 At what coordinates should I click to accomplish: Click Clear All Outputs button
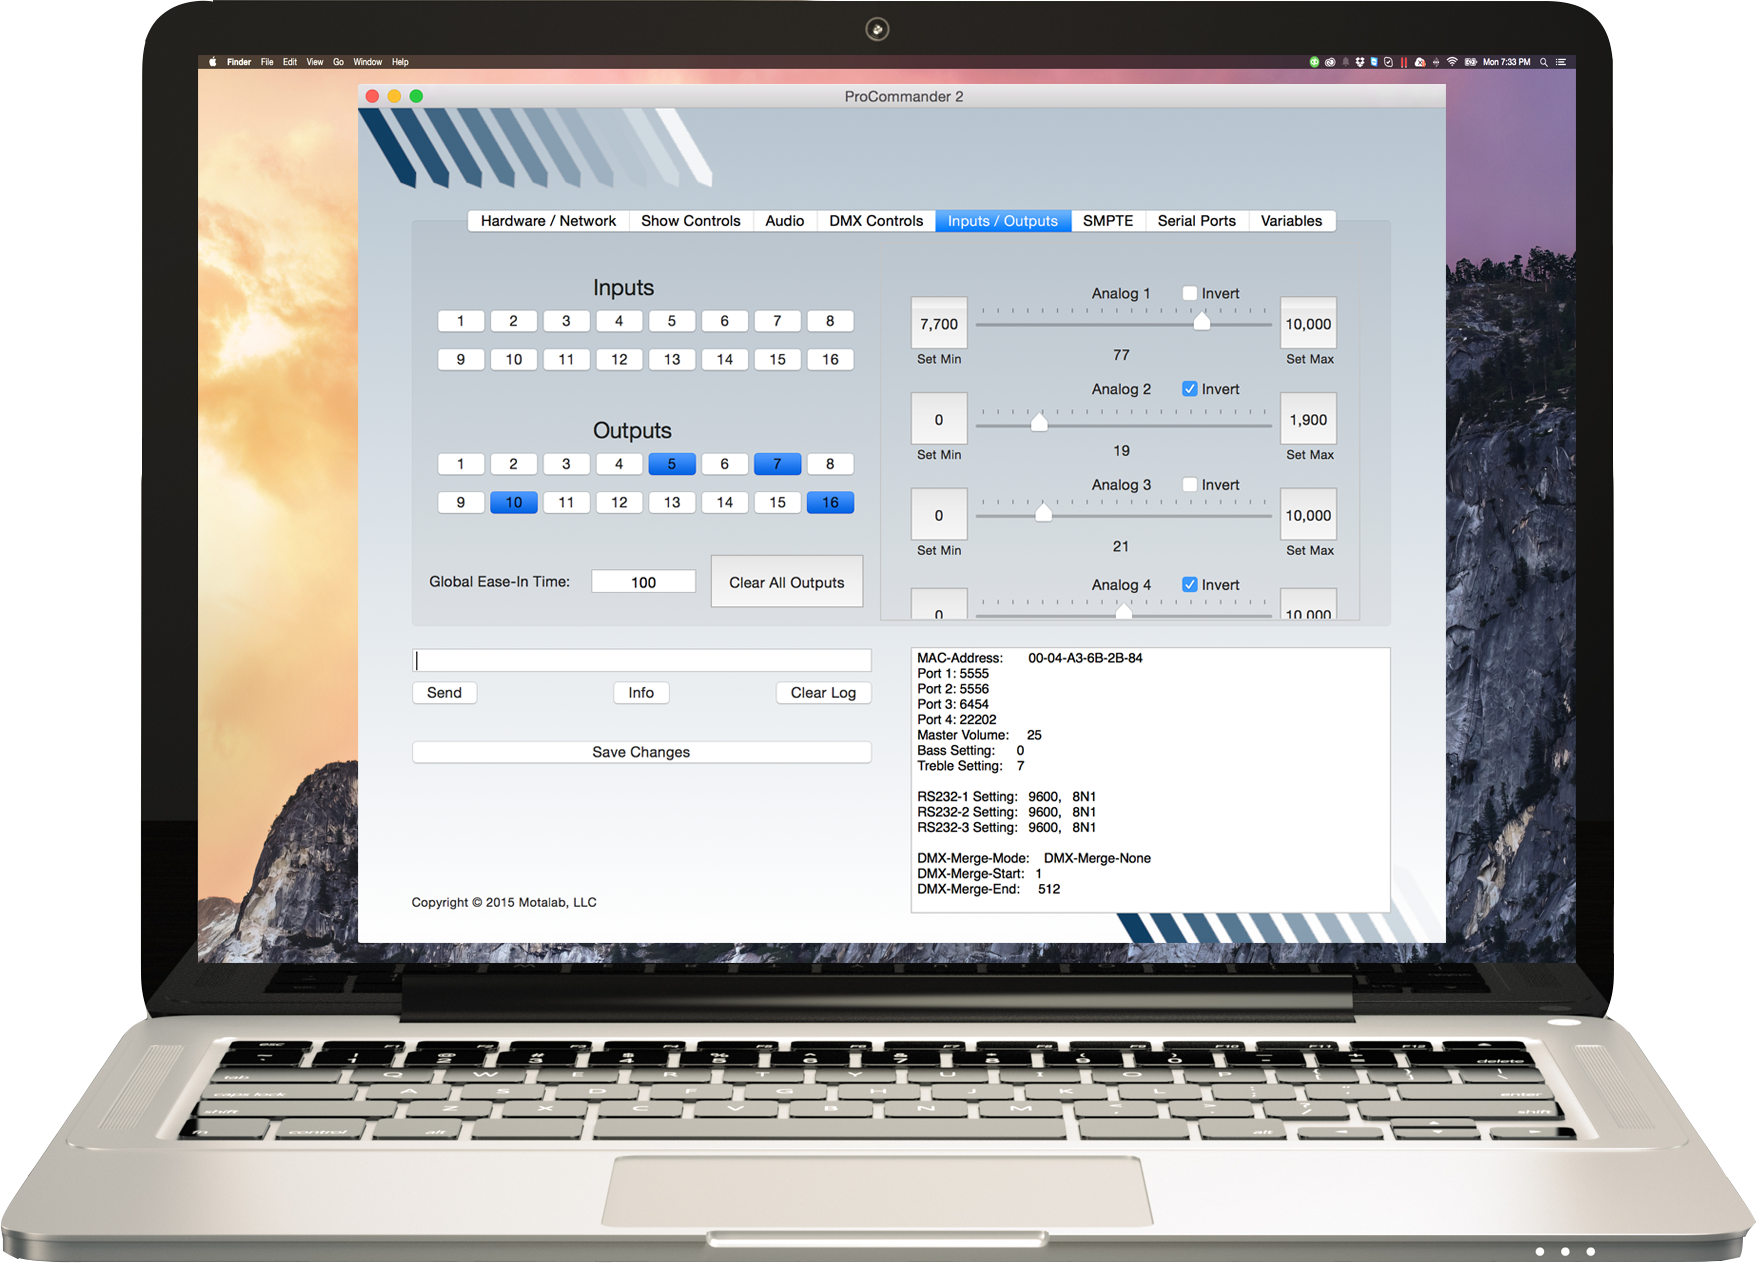(x=787, y=582)
